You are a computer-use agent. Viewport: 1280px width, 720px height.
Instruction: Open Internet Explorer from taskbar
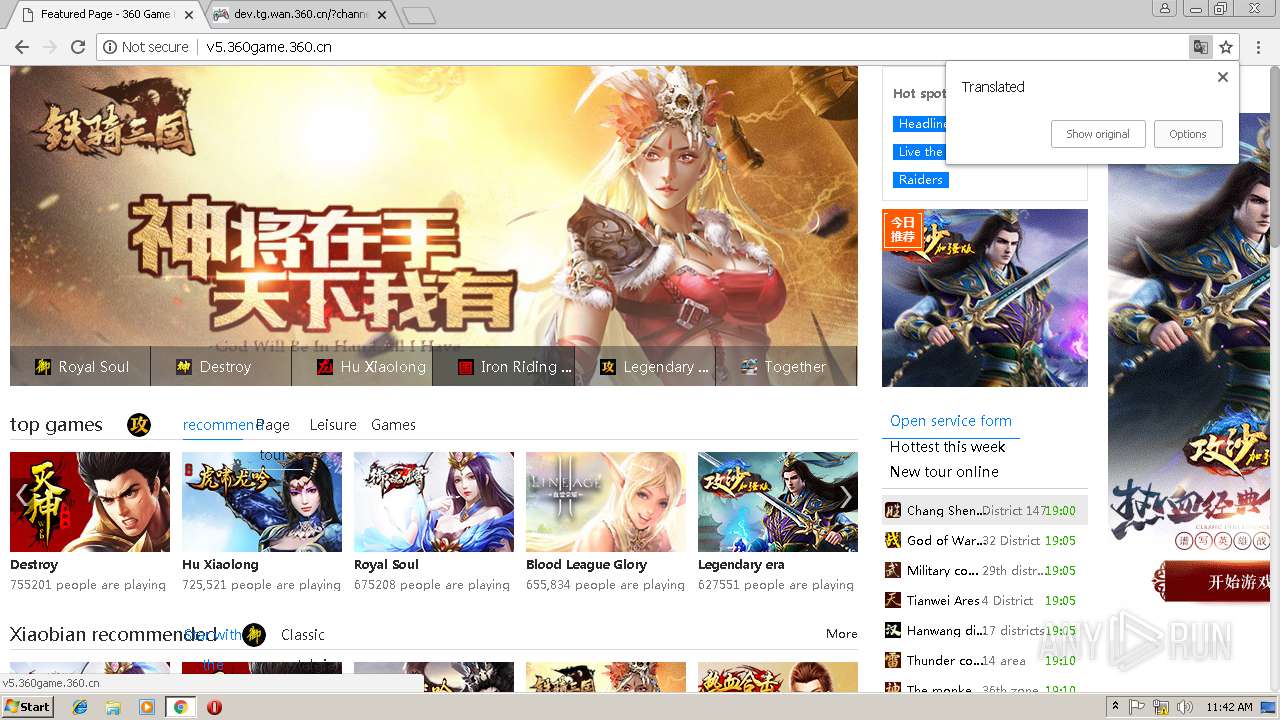pyautogui.click(x=80, y=707)
